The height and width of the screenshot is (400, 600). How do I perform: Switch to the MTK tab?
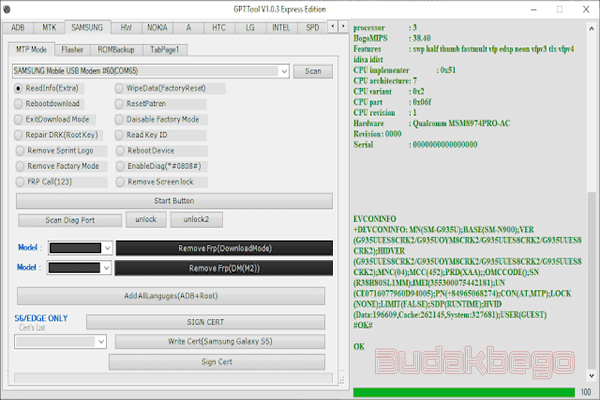pos(49,28)
